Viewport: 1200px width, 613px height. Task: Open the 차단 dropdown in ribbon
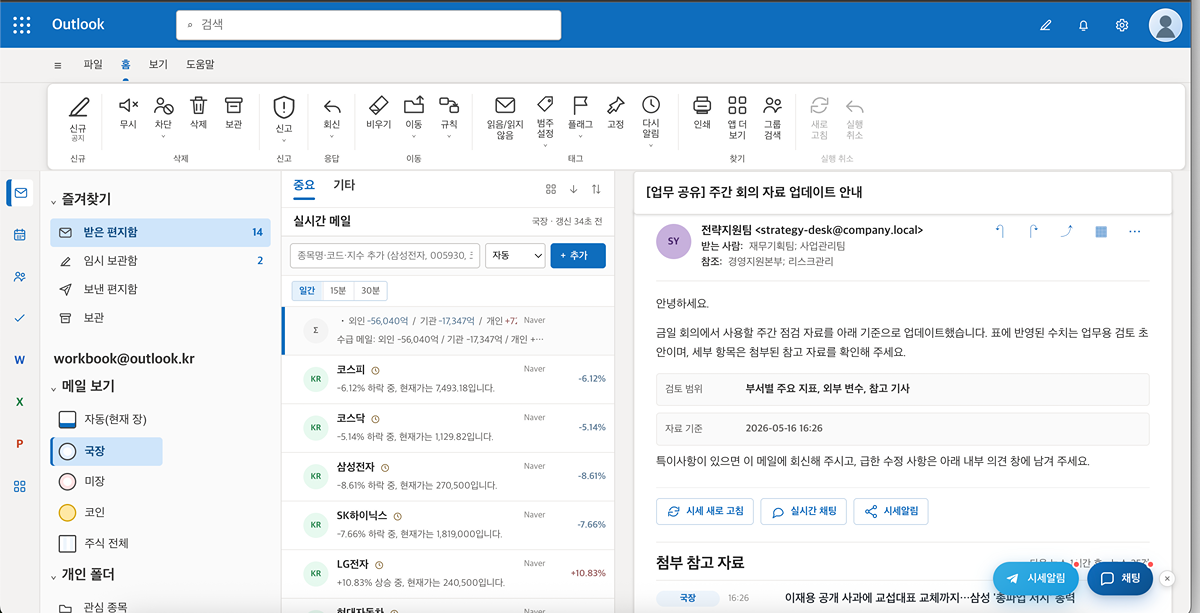163,137
